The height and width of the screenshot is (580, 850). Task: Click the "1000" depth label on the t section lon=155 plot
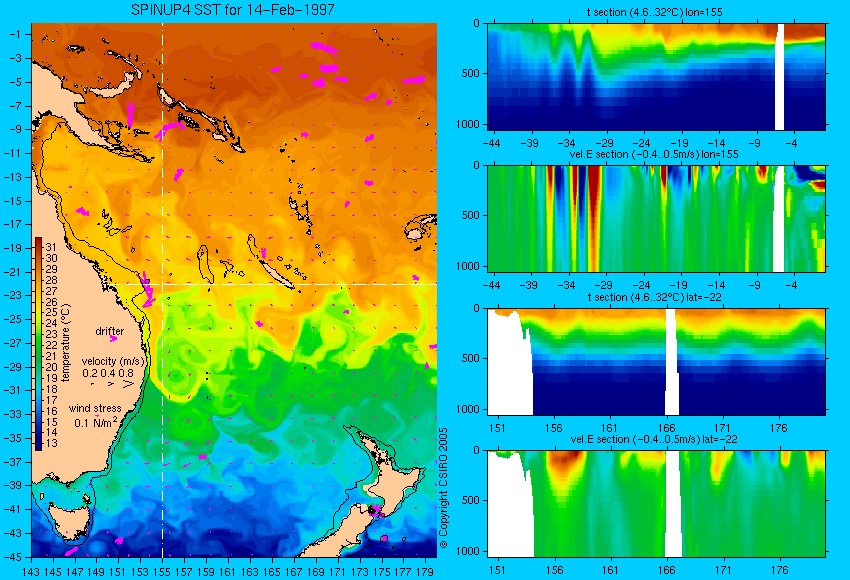(468, 124)
